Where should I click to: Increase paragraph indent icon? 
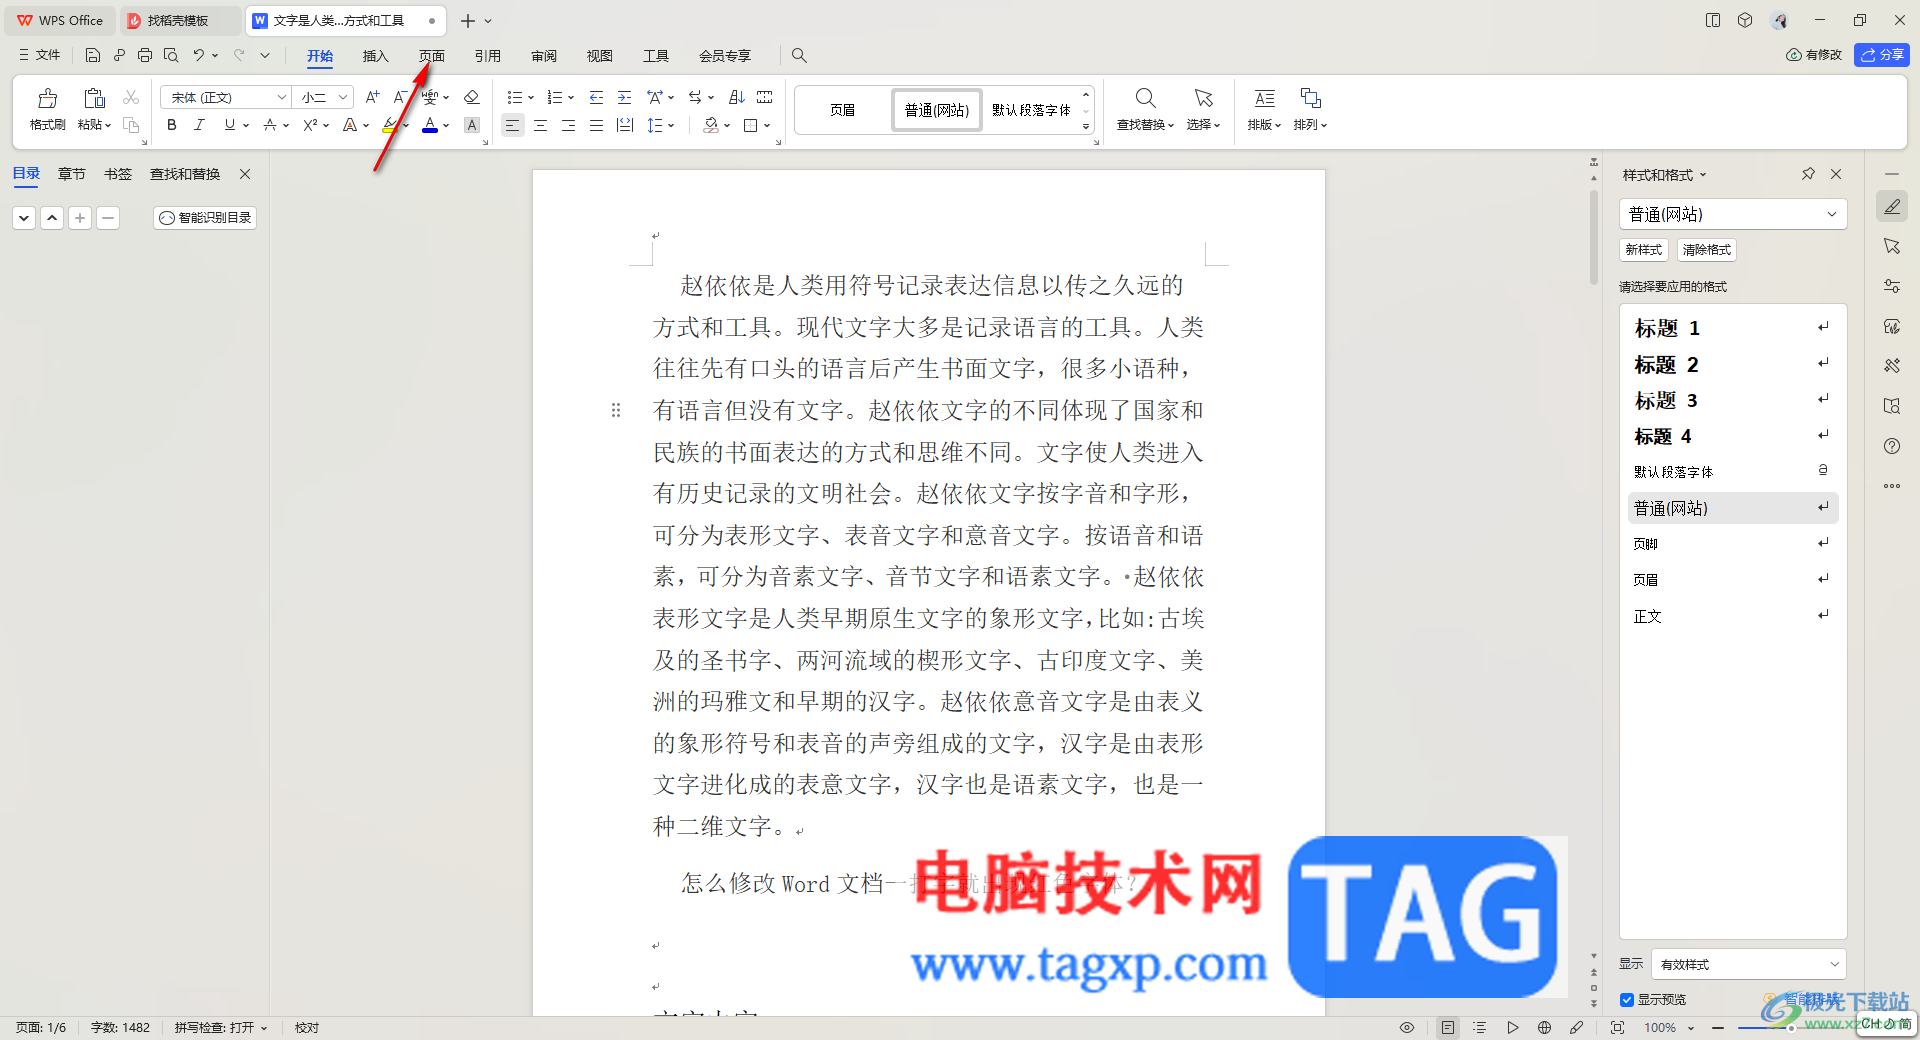point(625,97)
